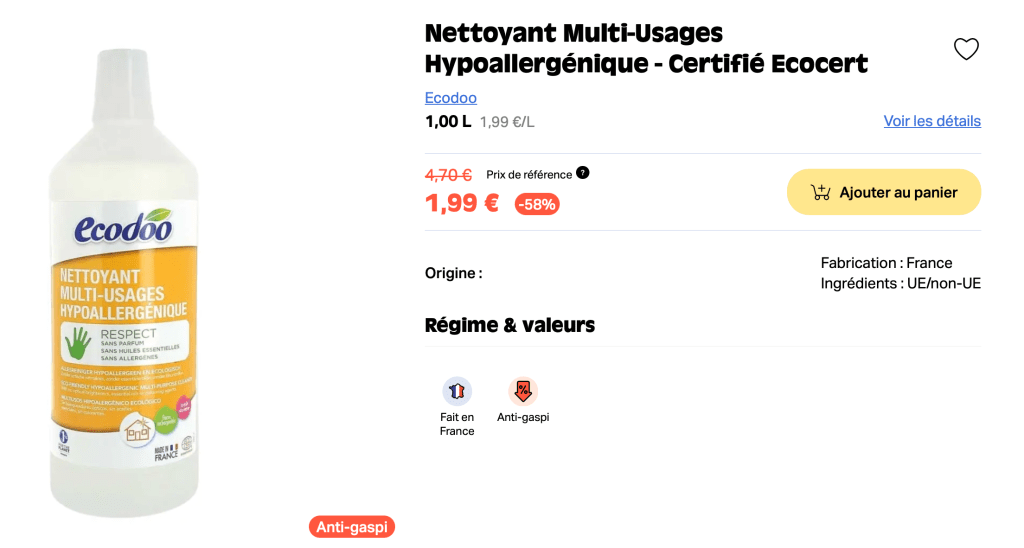Click the -58% discount badge
This screenshot has width=1024, height=548.
coord(537,204)
